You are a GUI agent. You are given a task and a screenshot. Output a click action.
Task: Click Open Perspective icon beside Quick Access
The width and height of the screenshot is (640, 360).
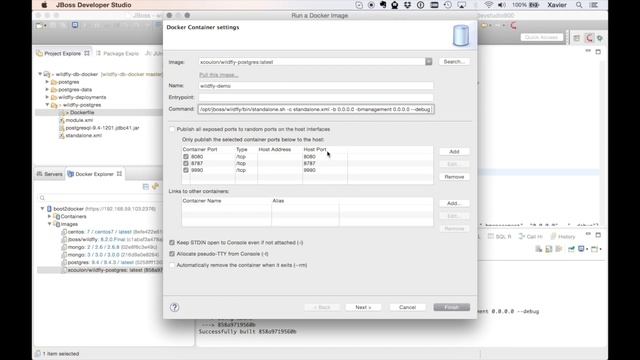click(x=576, y=38)
